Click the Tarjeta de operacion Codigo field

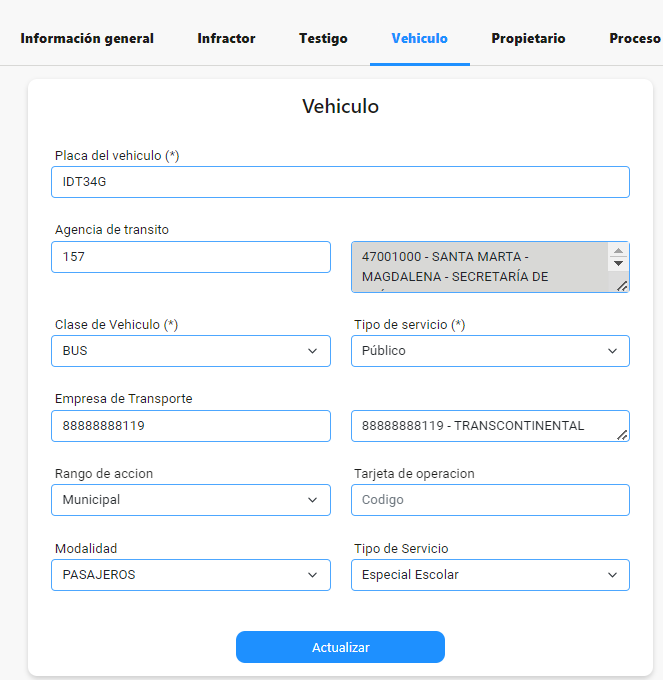click(490, 500)
